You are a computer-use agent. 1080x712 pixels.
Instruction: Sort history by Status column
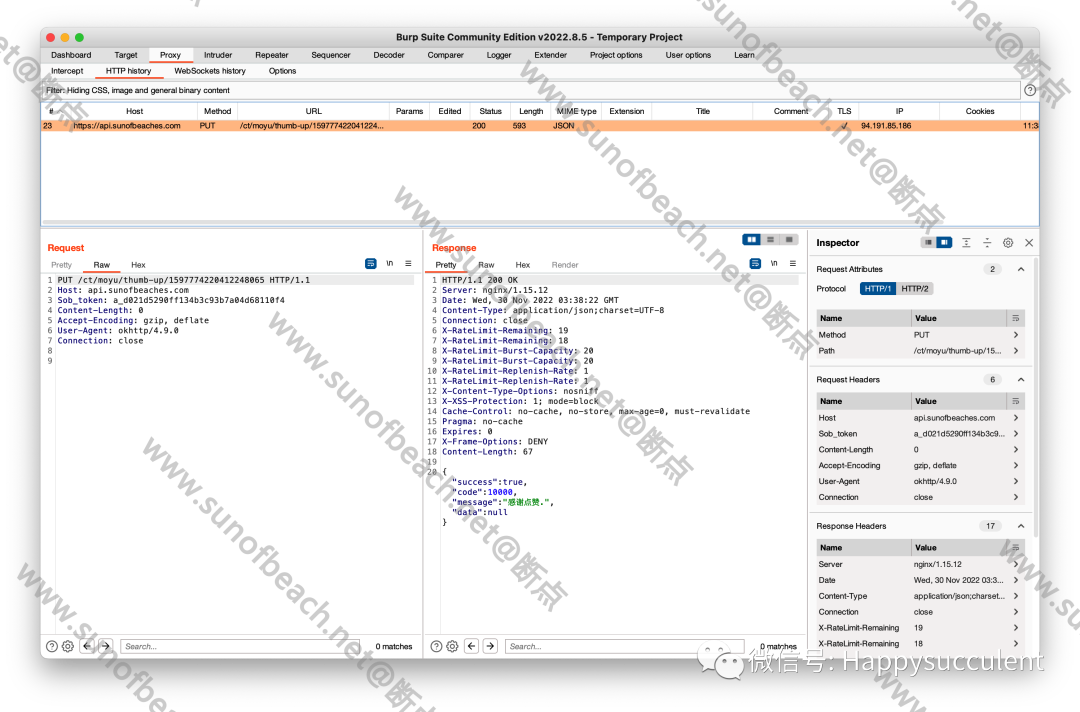pyautogui.click(x=490, y=111)
